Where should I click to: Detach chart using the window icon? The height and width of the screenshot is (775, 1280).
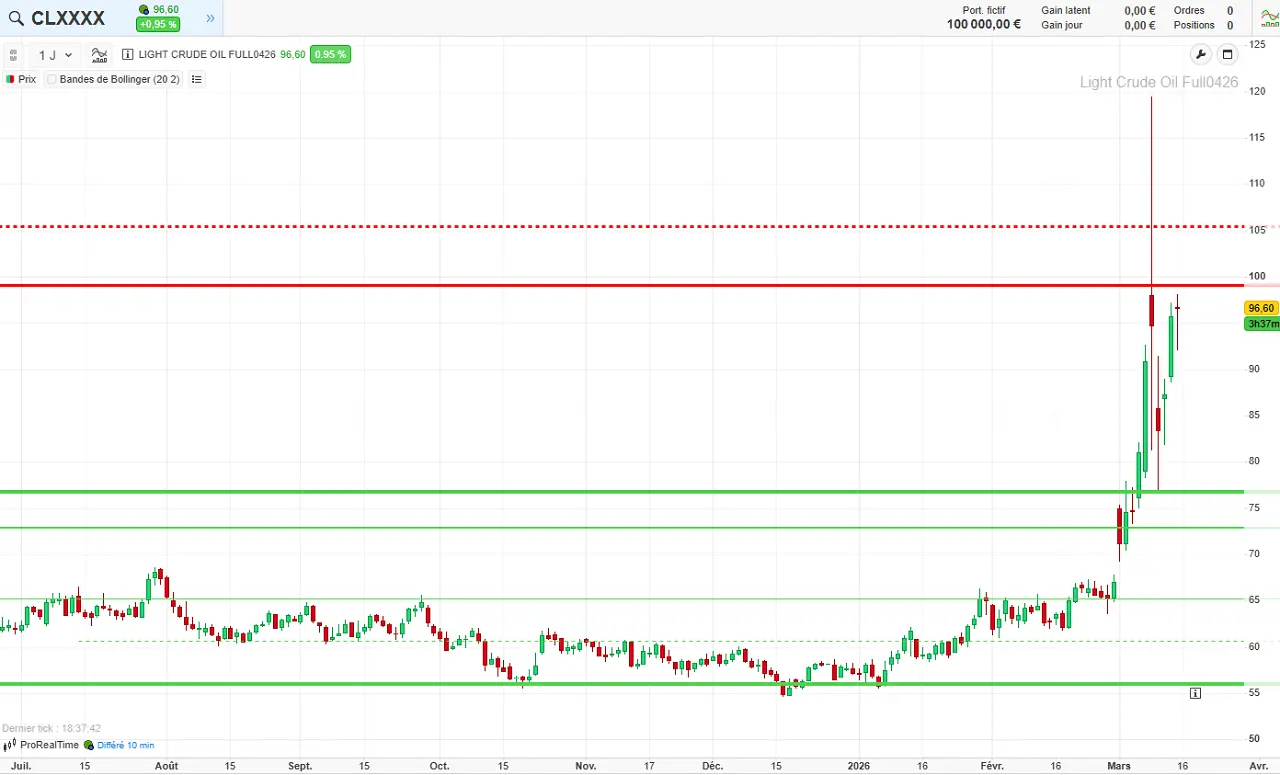(1228, 54)
